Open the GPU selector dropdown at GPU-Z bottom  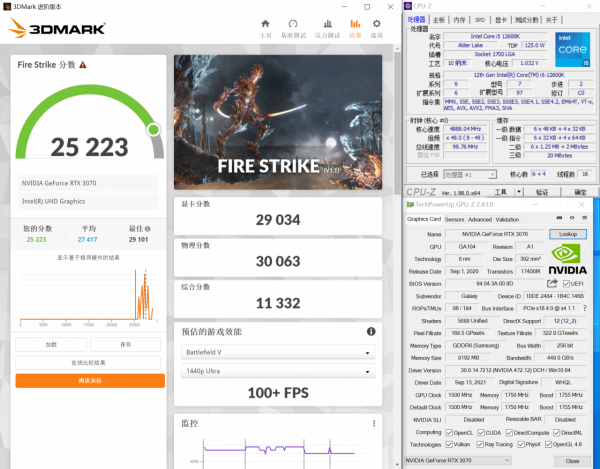coord(458,460)
